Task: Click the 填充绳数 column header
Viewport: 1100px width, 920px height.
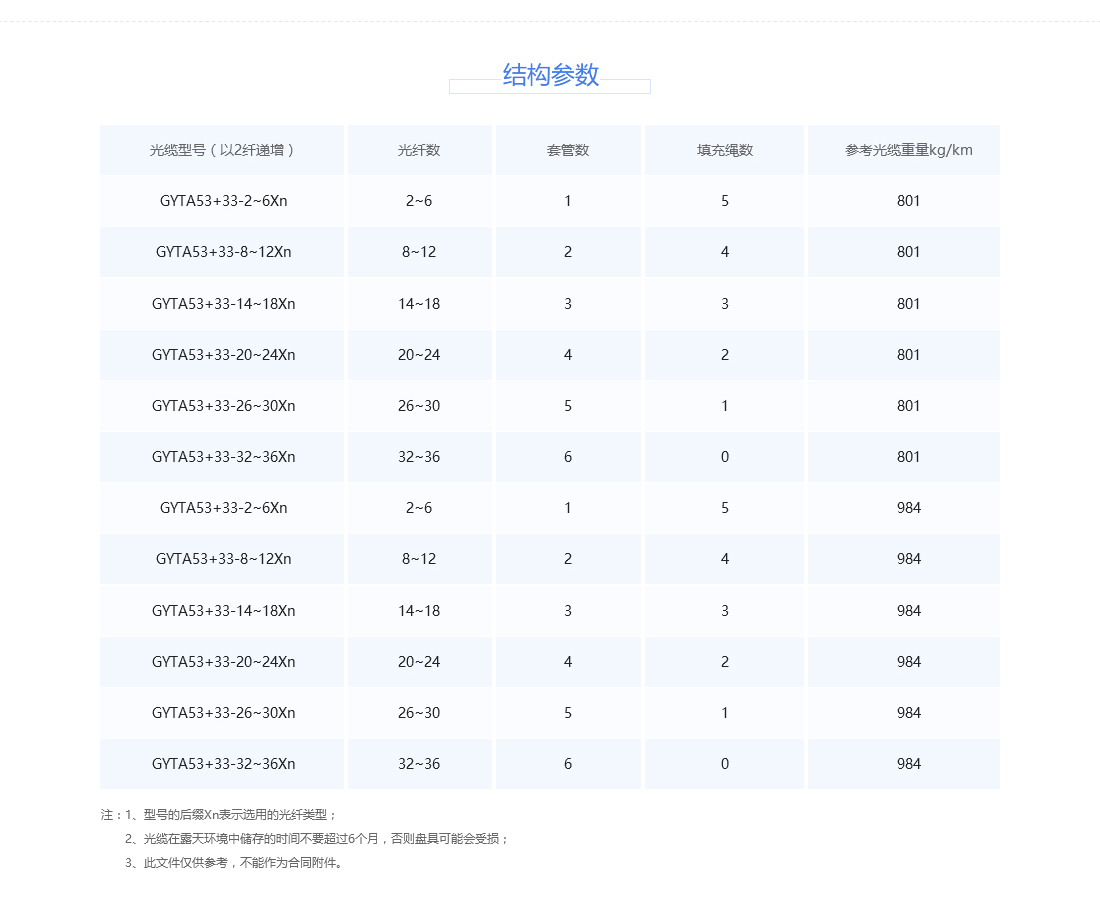Action: click(x=725, y=150)
